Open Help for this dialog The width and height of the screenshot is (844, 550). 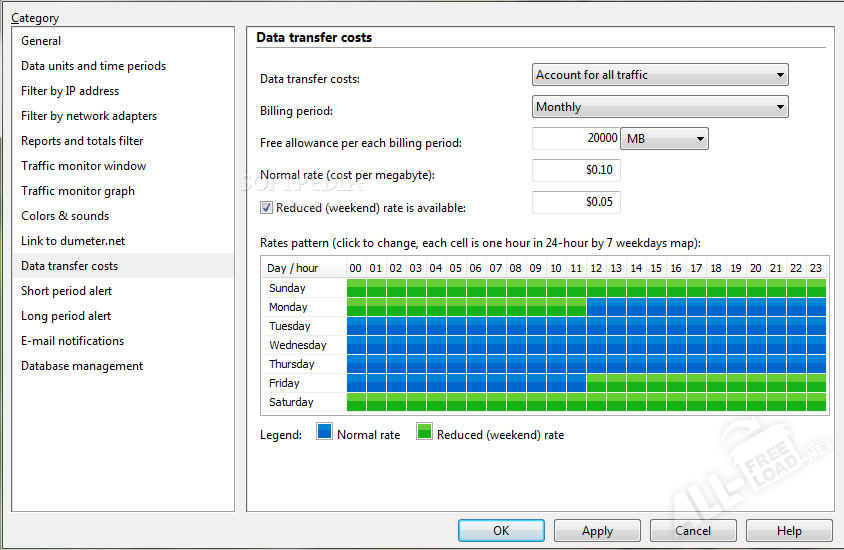pos(789,531)
